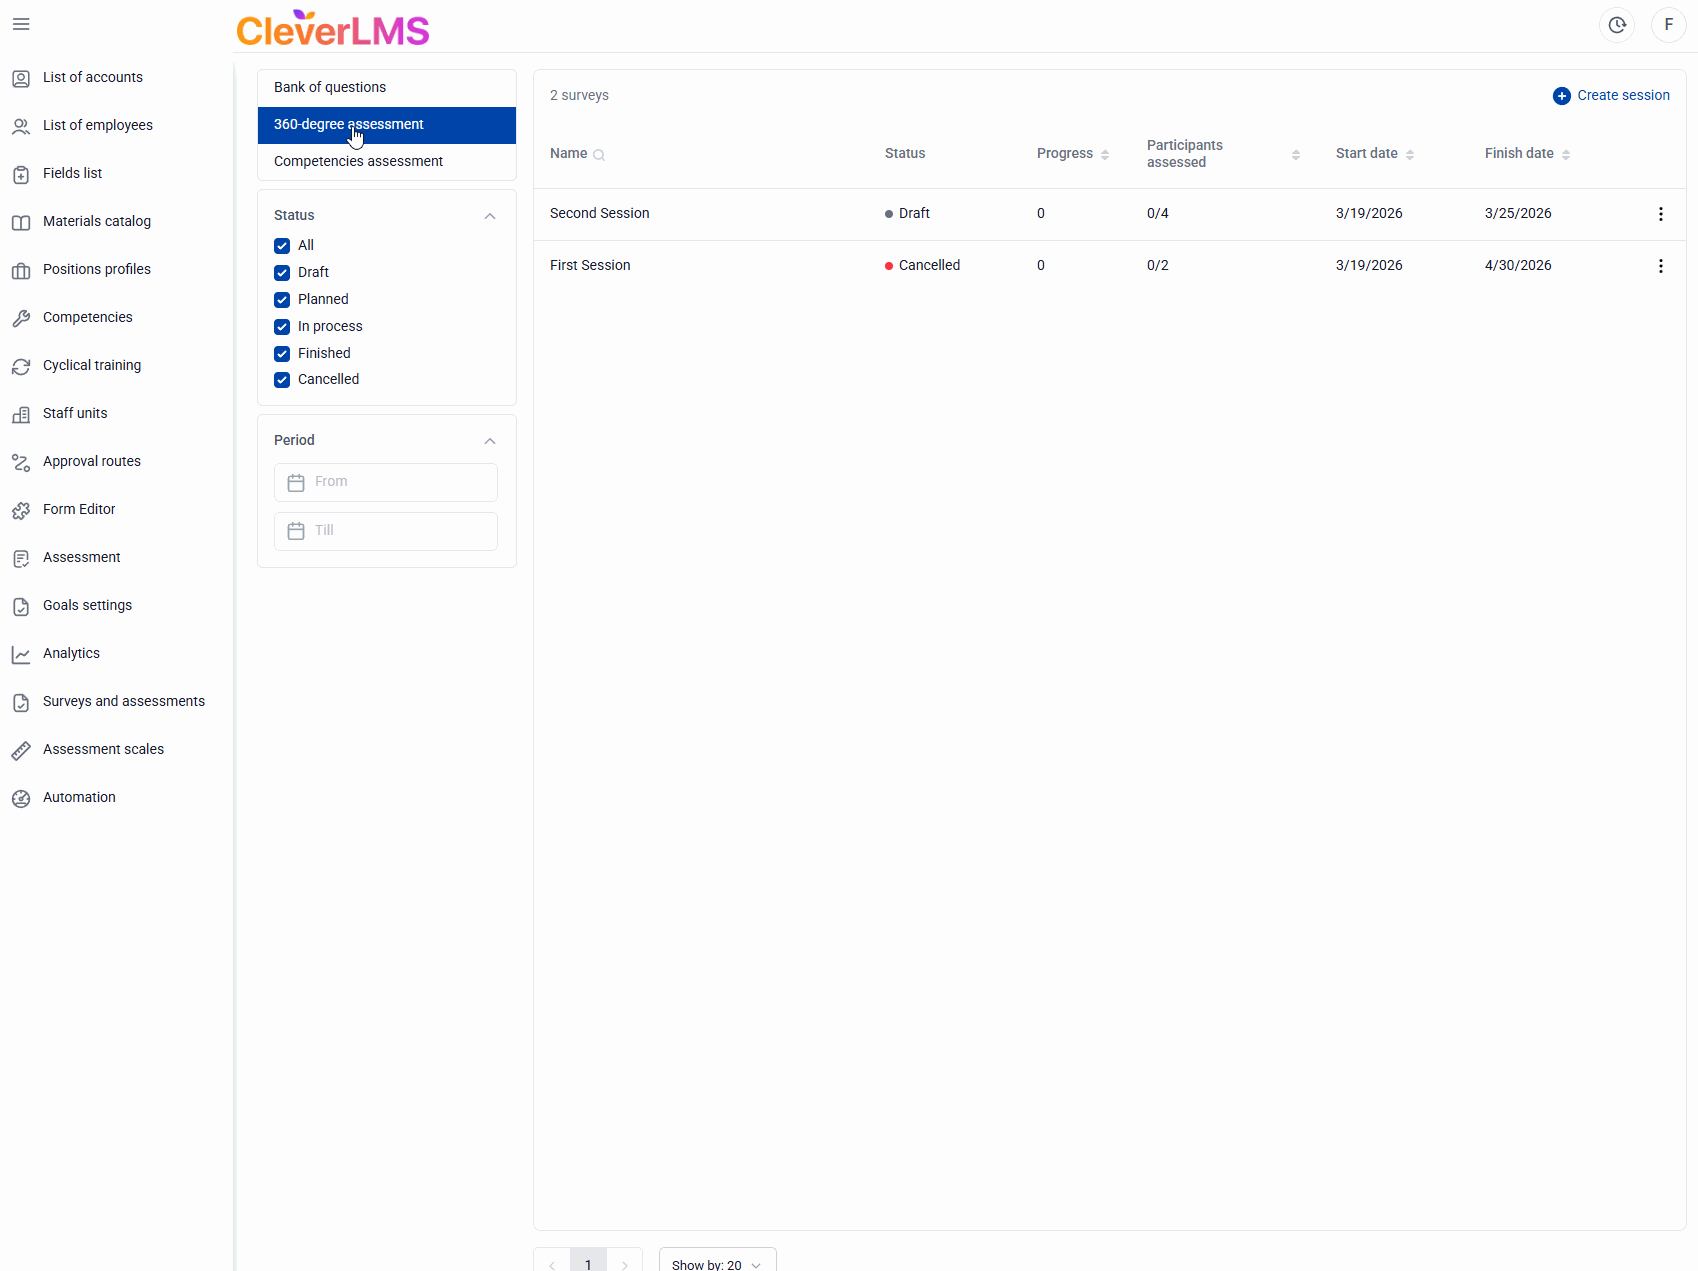Open the history clock icon
Viewport: 1698px width, 1271px height.
pos(1616,25)
